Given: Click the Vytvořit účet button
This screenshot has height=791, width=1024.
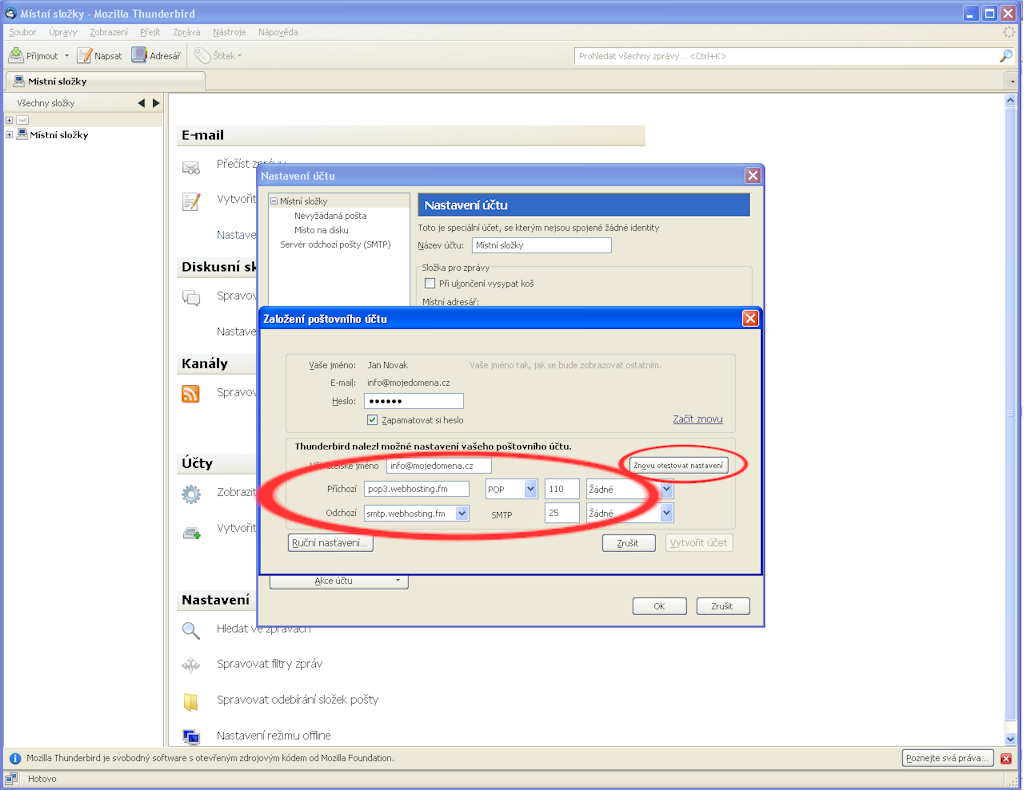Looking at the screenshot, I should (699, 543).
